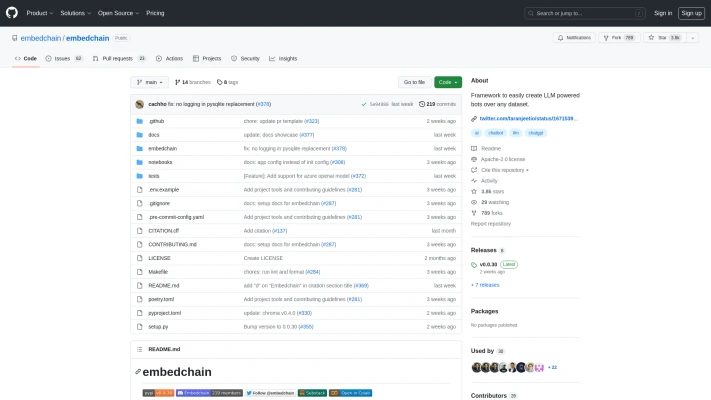Screen dimensions: 711x400
Task: Click the commit history clock icon
Action: (x=422, y=104)
